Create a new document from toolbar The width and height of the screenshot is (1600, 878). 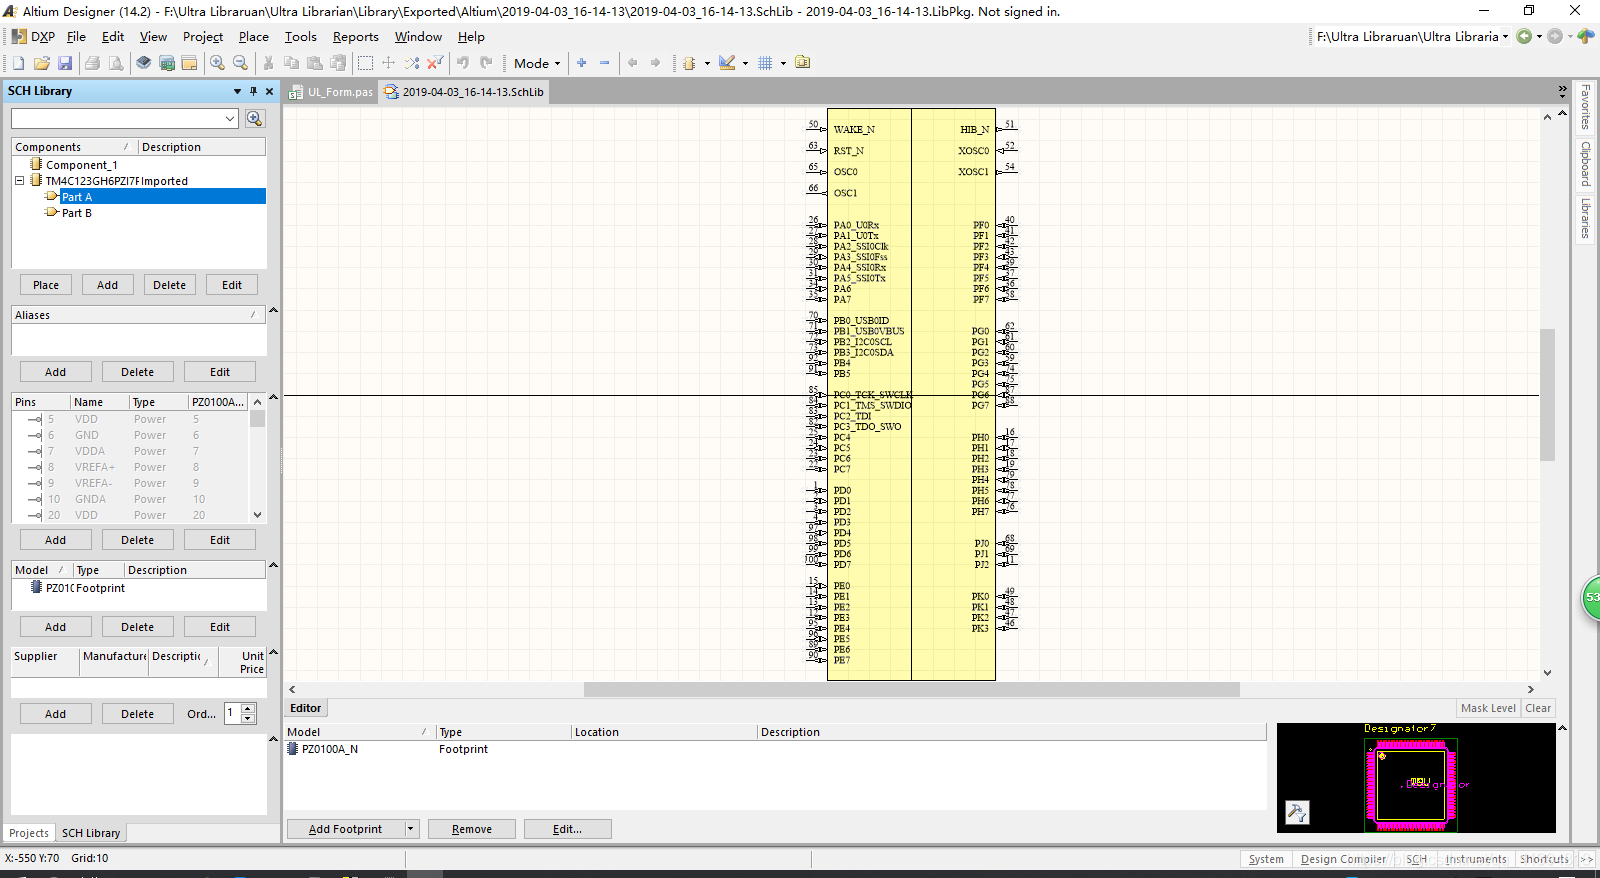[x=19, y=63]
